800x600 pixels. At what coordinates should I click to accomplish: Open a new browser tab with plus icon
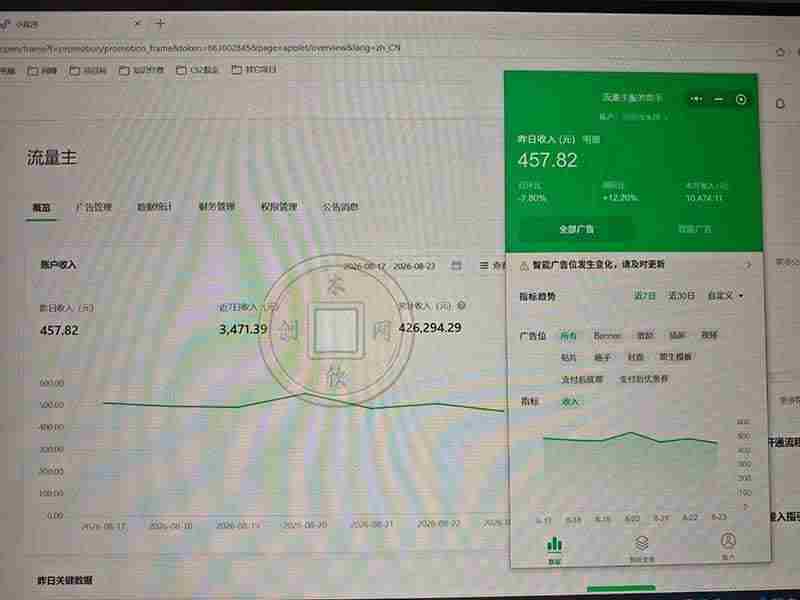(x=160, y=23)
